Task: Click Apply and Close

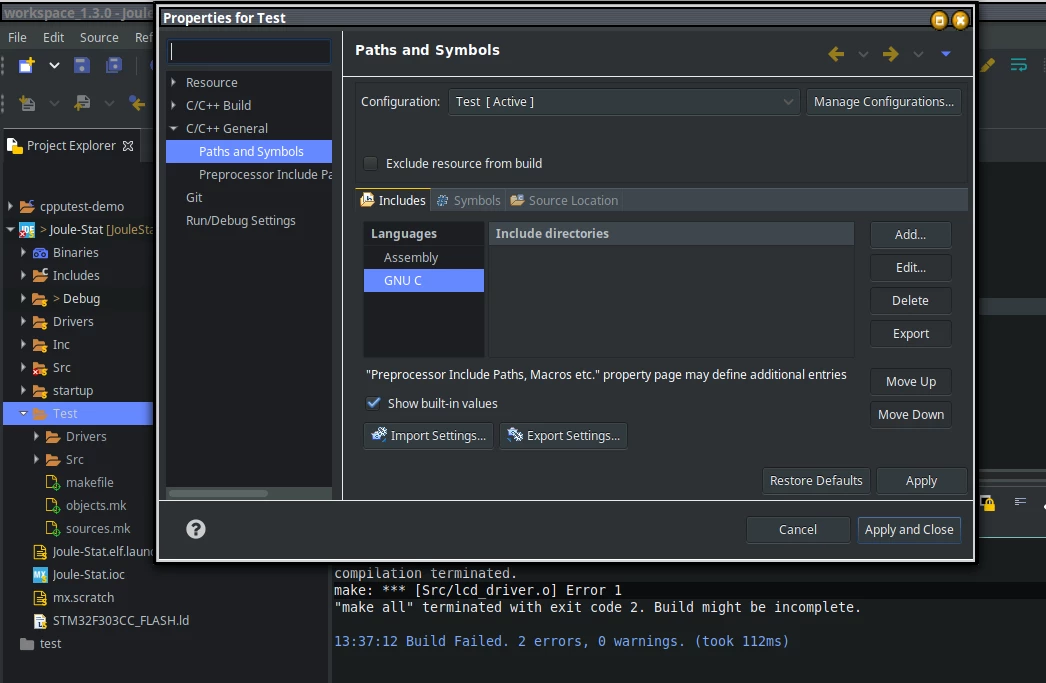Action: (x=909, y=530)
